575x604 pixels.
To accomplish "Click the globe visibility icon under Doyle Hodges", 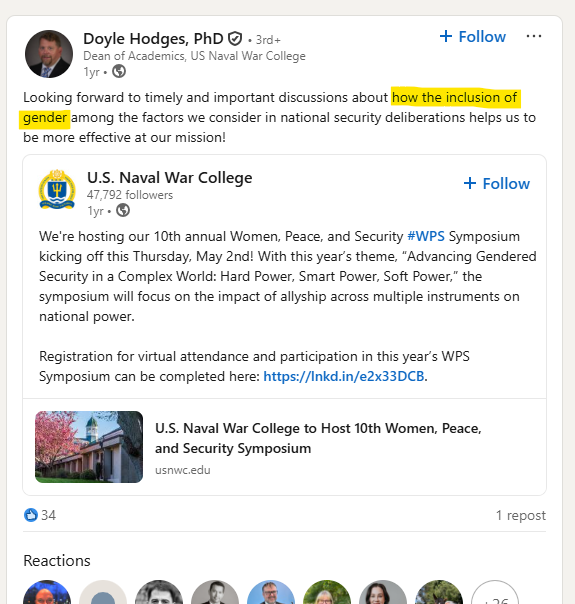I will click(x=119, y=71).
